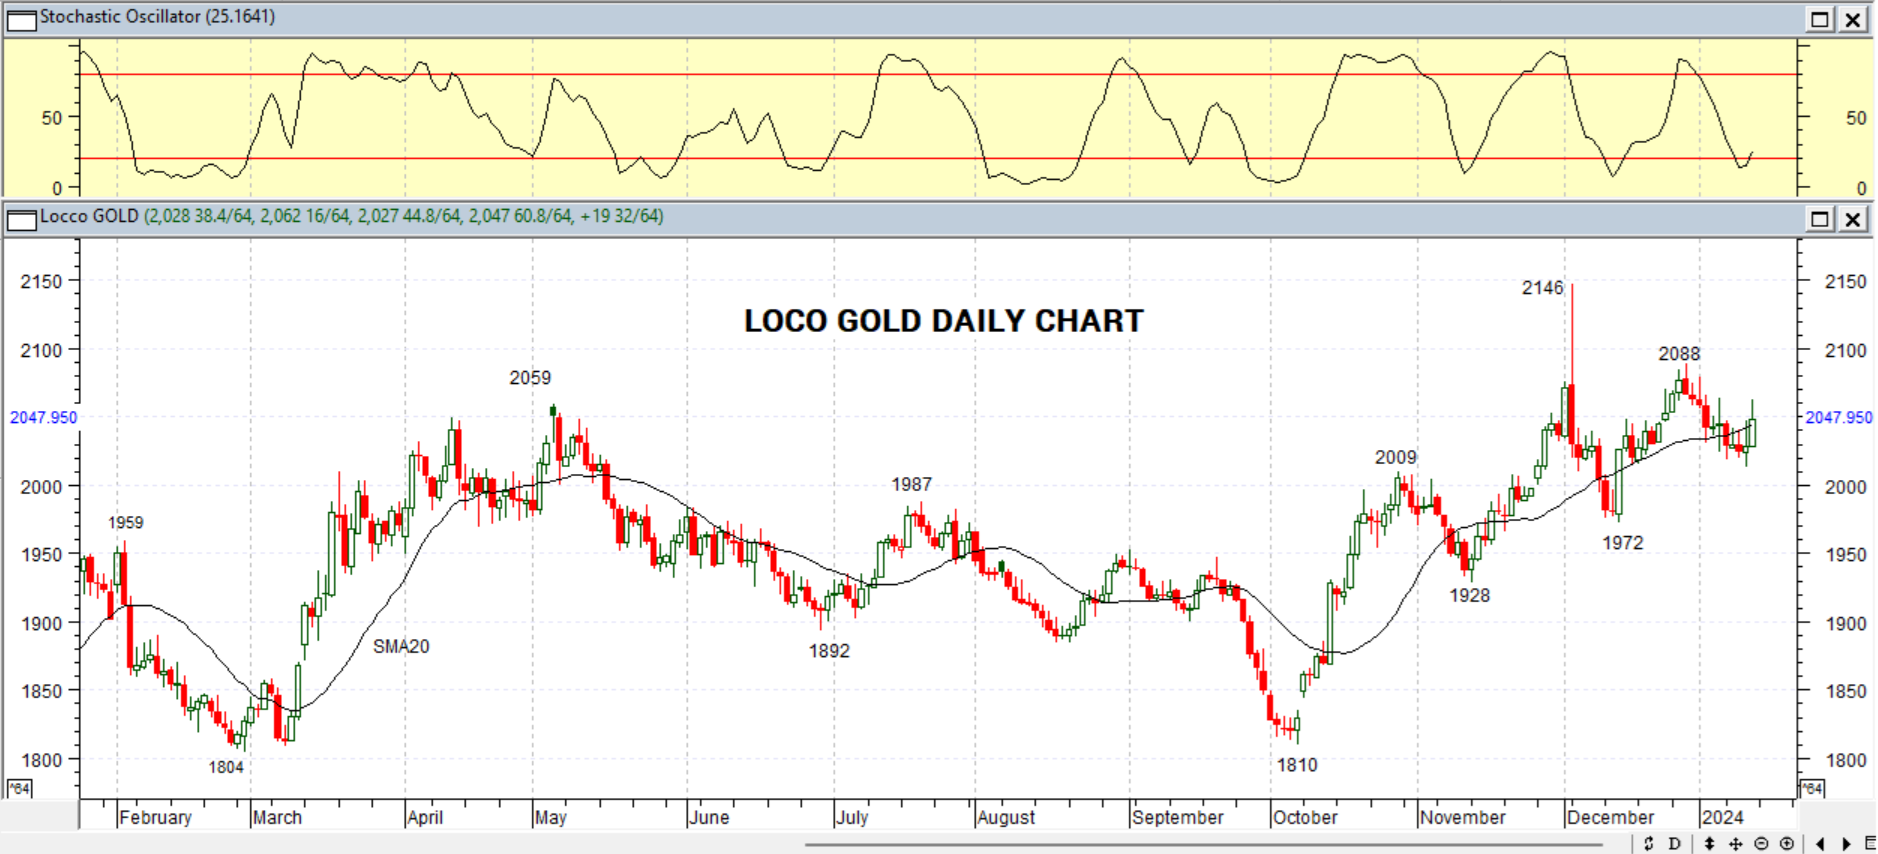Click the SMA20 label on the chart

(401, 647)
